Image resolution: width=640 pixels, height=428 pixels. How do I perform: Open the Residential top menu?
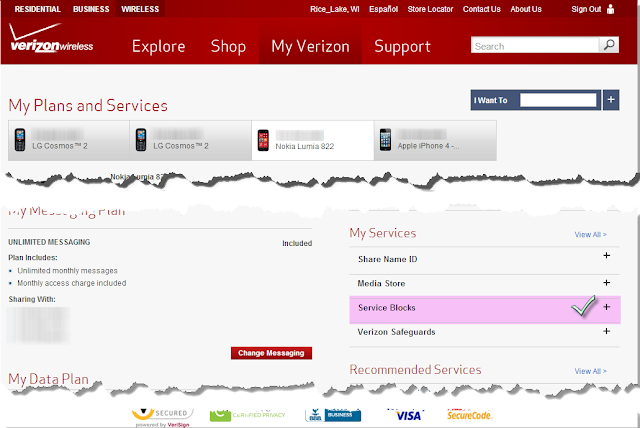pyautogui.click(x=38, y=9)
